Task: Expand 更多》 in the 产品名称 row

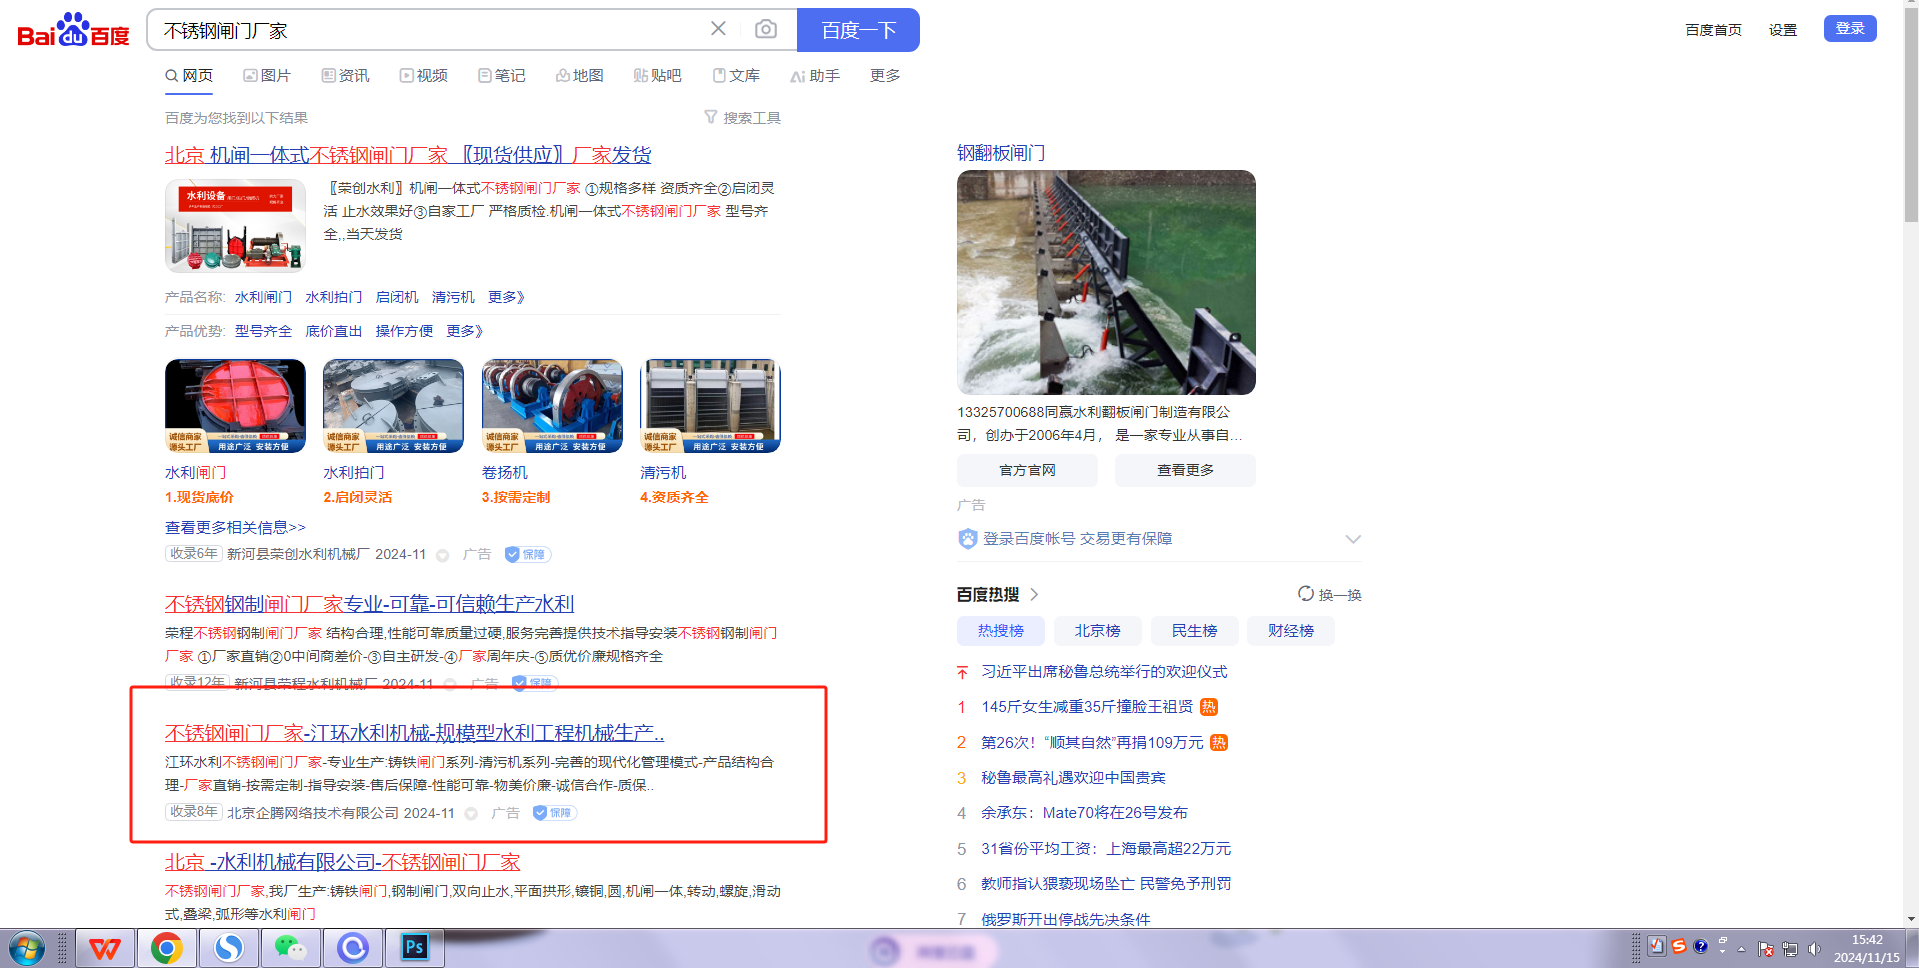Action: click(x=506, y=297)
